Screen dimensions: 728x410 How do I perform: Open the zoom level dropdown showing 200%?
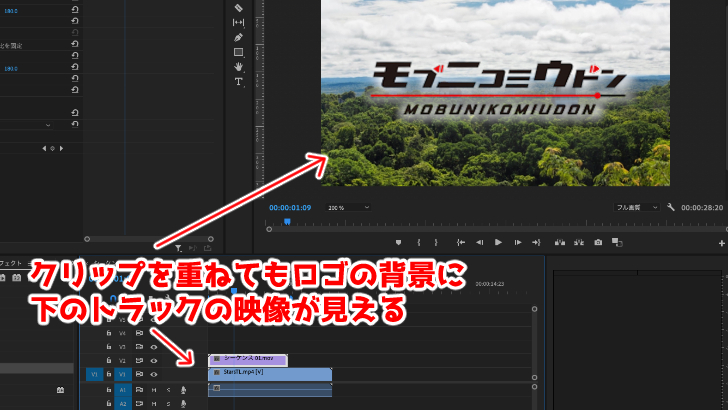[348, 208]
